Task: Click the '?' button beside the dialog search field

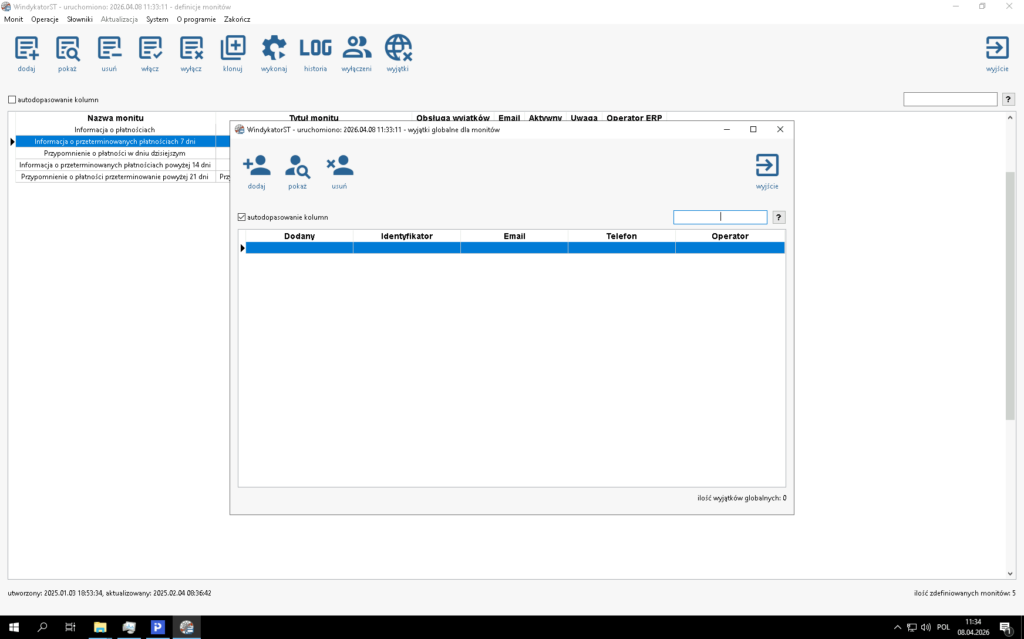Action: click(x=779, y=217)
